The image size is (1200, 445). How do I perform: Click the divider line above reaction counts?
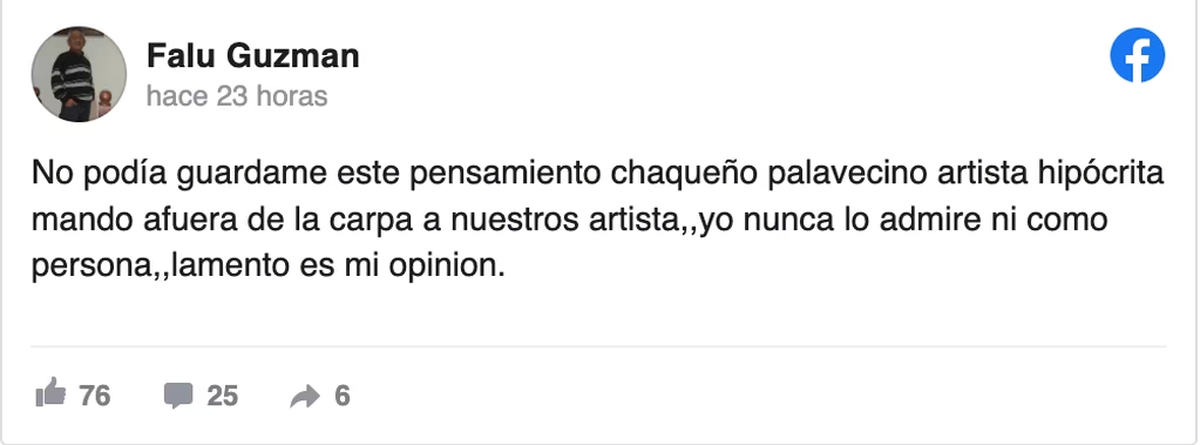coord(598,346)
